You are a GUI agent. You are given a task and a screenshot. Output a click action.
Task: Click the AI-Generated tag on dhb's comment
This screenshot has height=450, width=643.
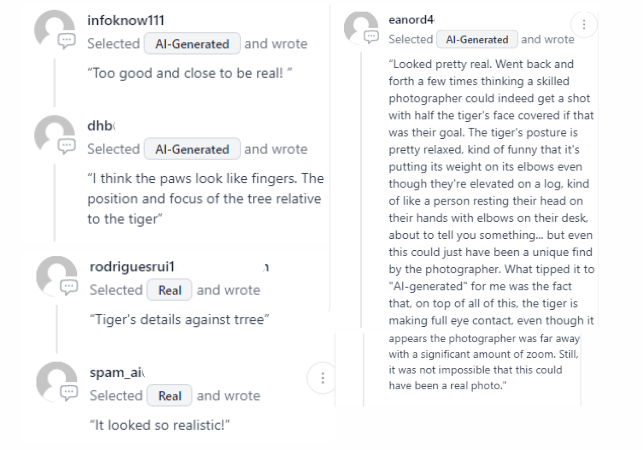[192, 149]
